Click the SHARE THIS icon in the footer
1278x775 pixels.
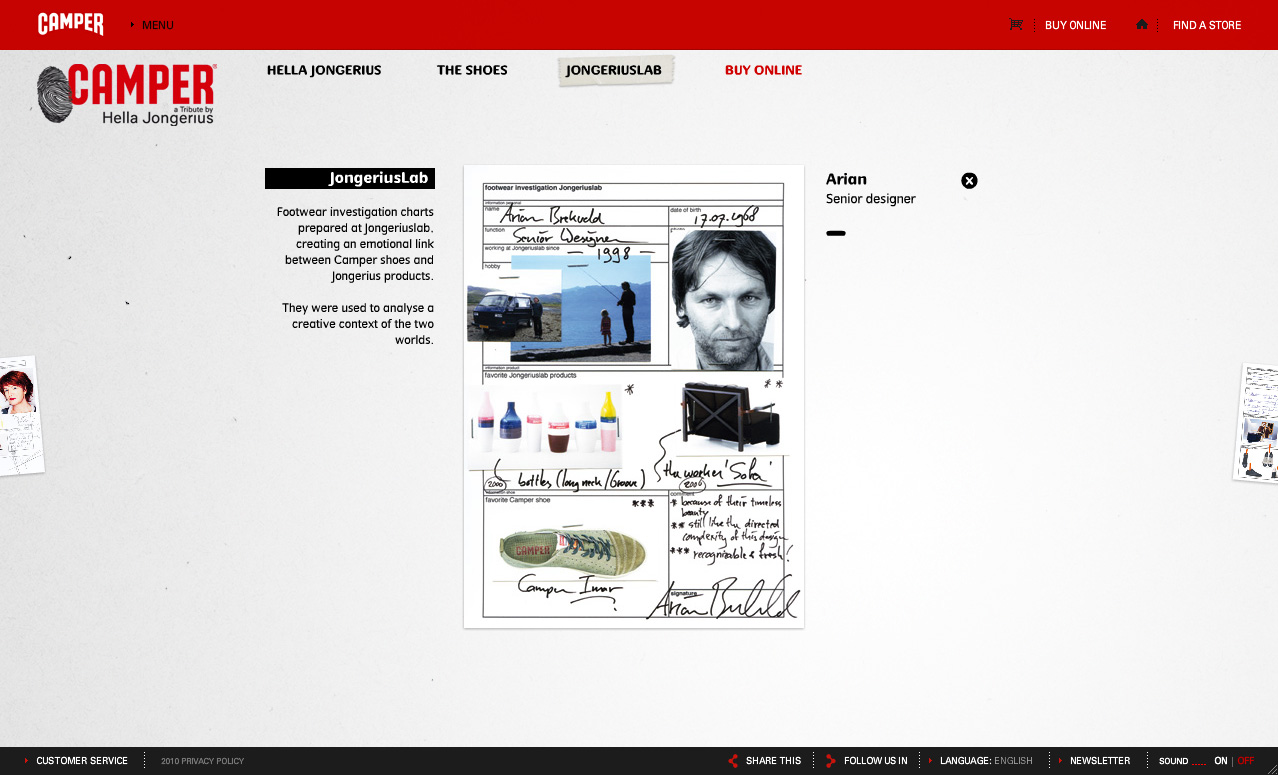[x=733, y=761]
